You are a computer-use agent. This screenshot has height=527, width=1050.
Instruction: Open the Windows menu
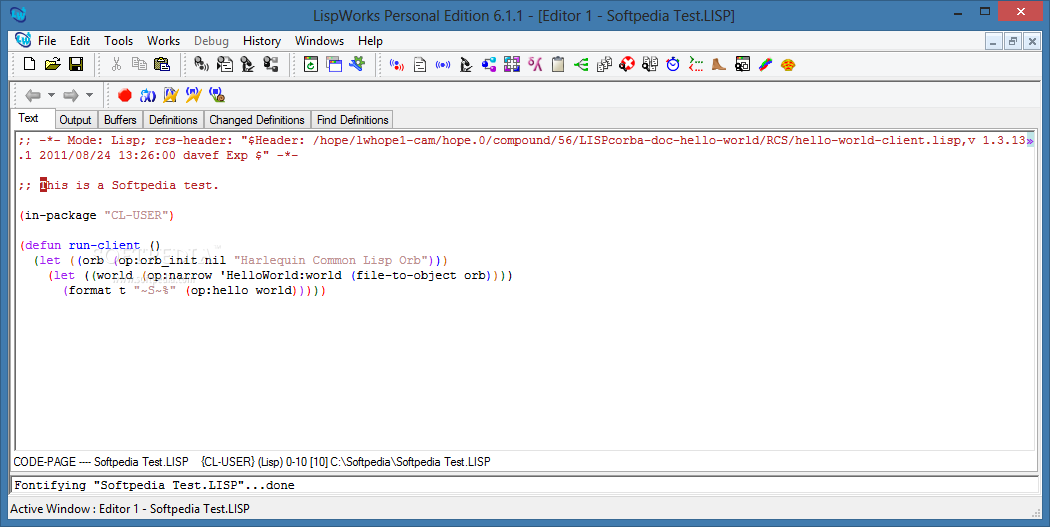click(319, 41)
